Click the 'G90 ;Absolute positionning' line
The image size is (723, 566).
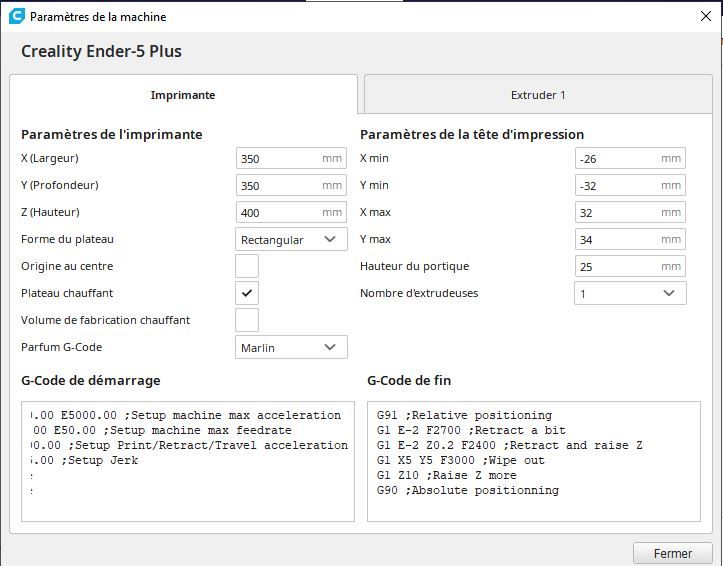pyautogui.click(x=468, y=490)
